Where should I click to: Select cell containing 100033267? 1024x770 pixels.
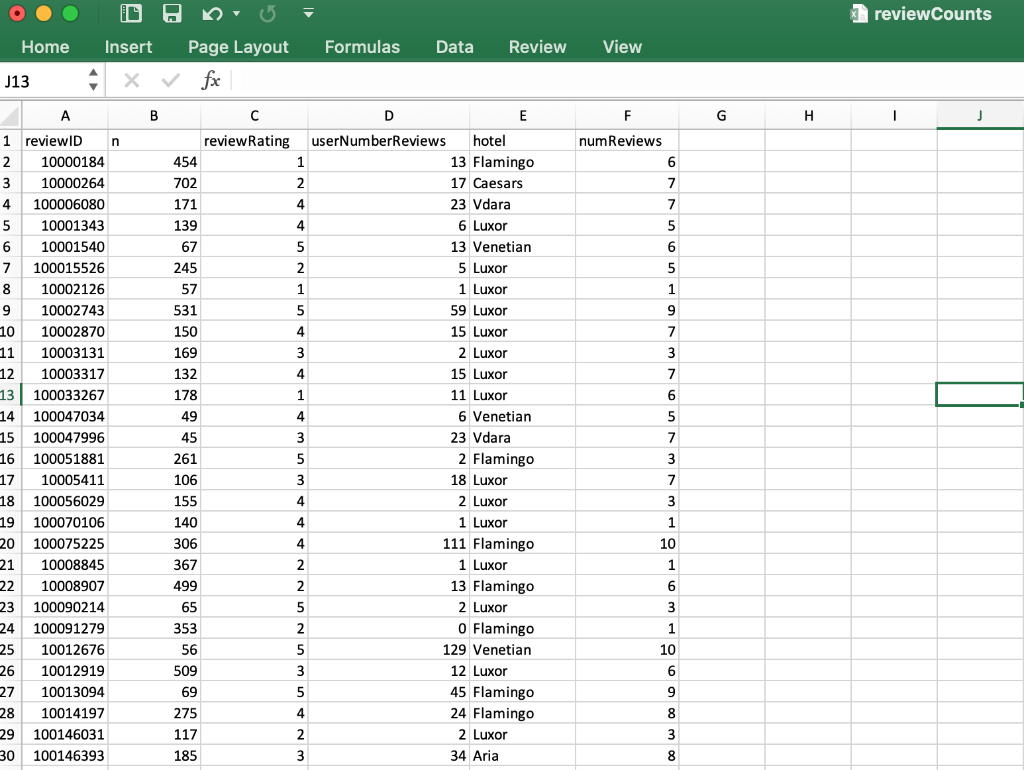click(x=65, y=395)
